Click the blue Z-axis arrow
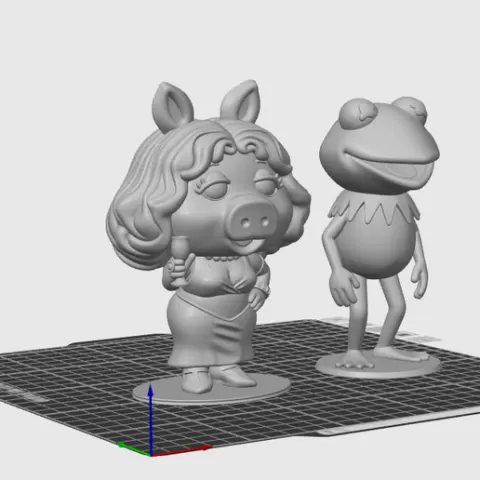This screenshot has width=480, height=480. [x=151, y=420]
